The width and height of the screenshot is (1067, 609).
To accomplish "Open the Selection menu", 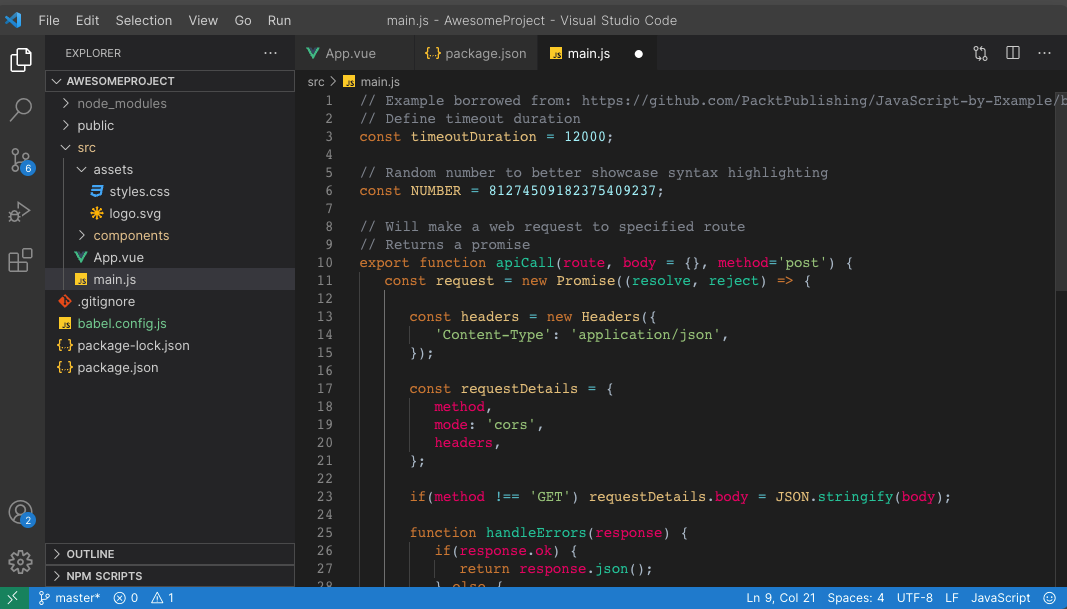I will pos(144,20).
